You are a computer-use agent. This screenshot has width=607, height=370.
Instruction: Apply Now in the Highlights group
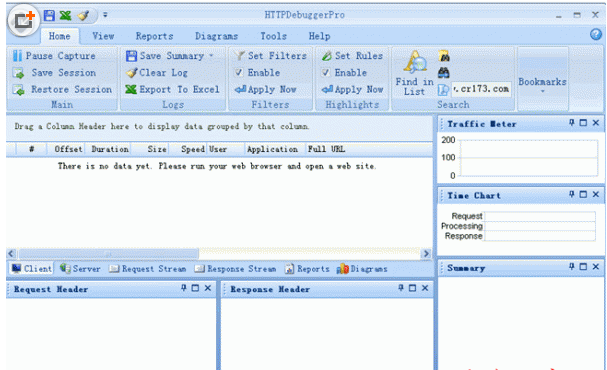[x=352, y=89]
